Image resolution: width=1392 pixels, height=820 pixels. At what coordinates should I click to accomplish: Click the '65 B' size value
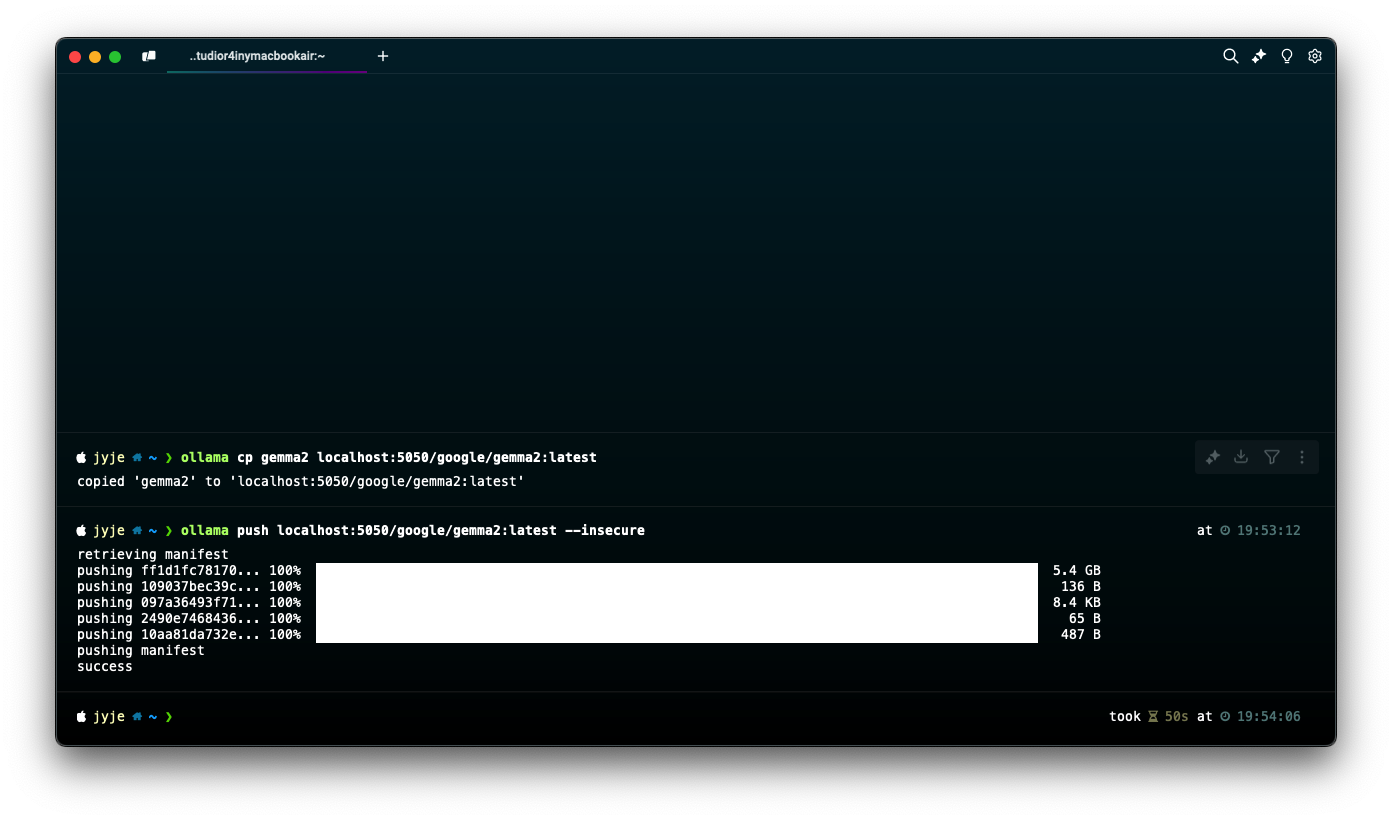pyautogui.click(x=1085, y=619)
